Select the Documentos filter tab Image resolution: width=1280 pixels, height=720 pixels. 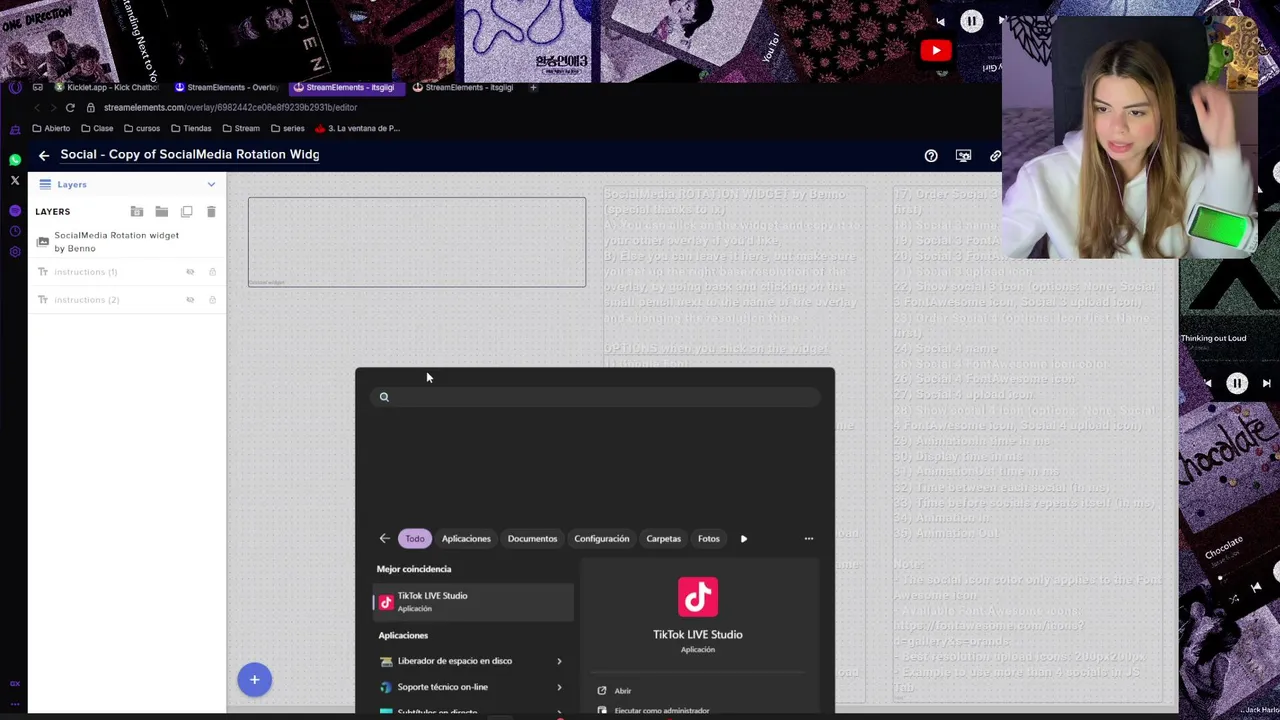[532, 539]
